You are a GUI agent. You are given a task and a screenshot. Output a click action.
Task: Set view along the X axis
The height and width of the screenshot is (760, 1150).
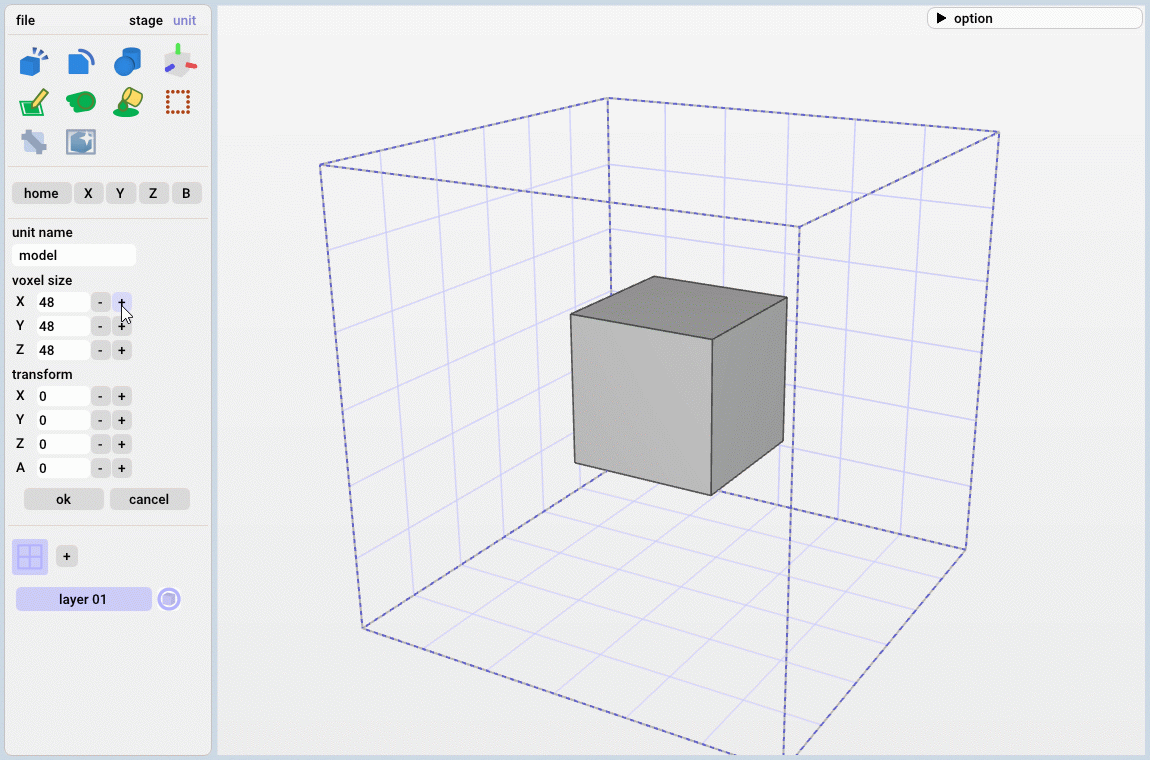coord(88,194)
